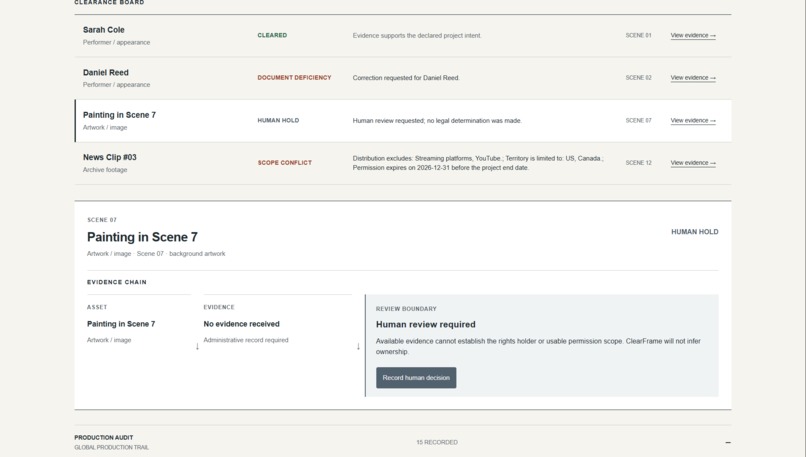806x457 pixels.
Task: Click the 'No evidence received' entry
Action: point(241,324)
